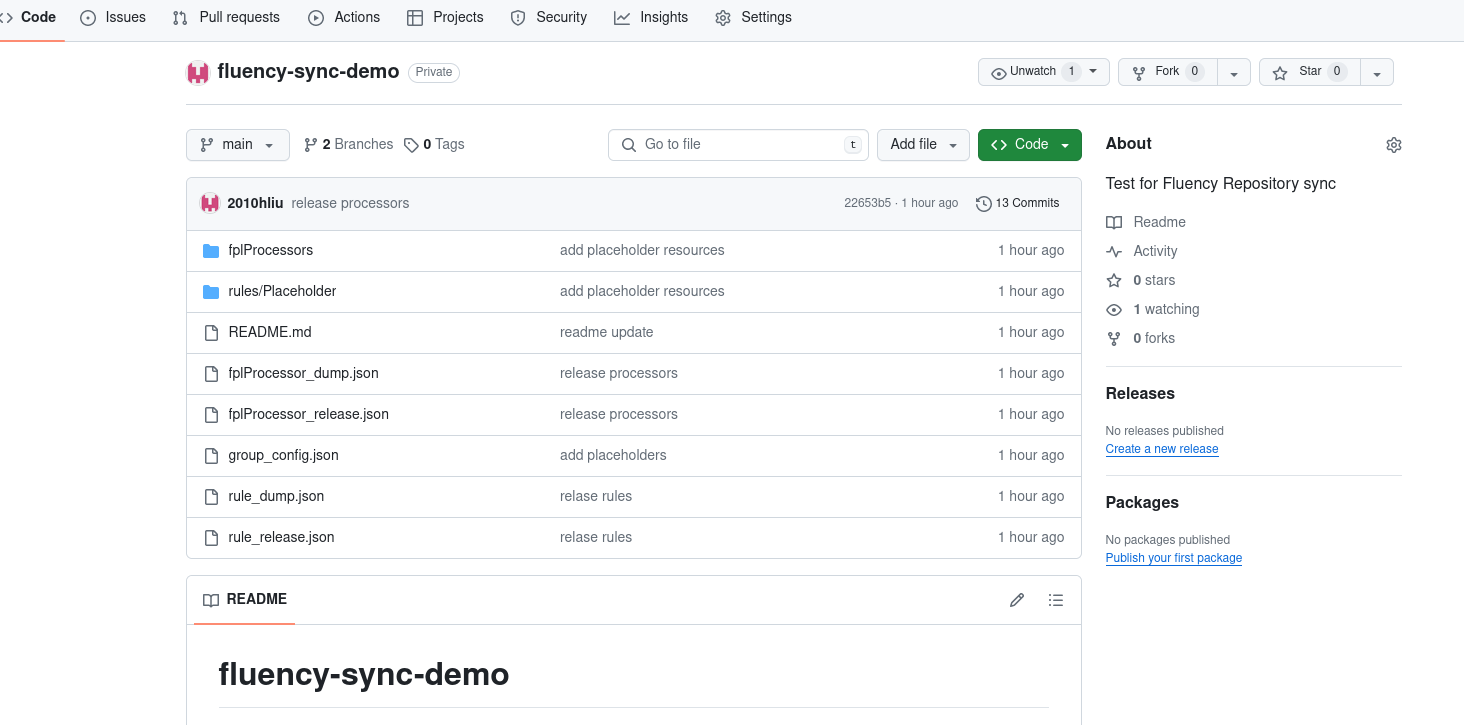Click the file icon next to README.md
The height and width of the screenshot is (725, 1464).
click(211, 332)
